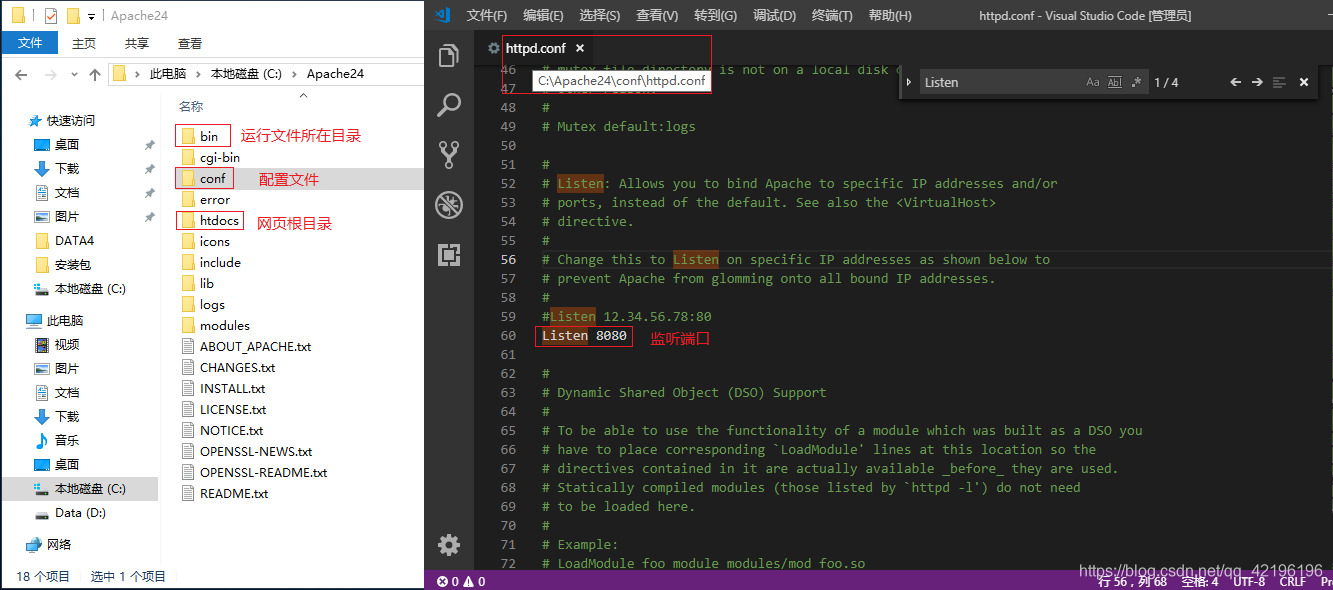
Task: Select README.txt in the file list
Action: pyautogui.click(x=234, y=493)
